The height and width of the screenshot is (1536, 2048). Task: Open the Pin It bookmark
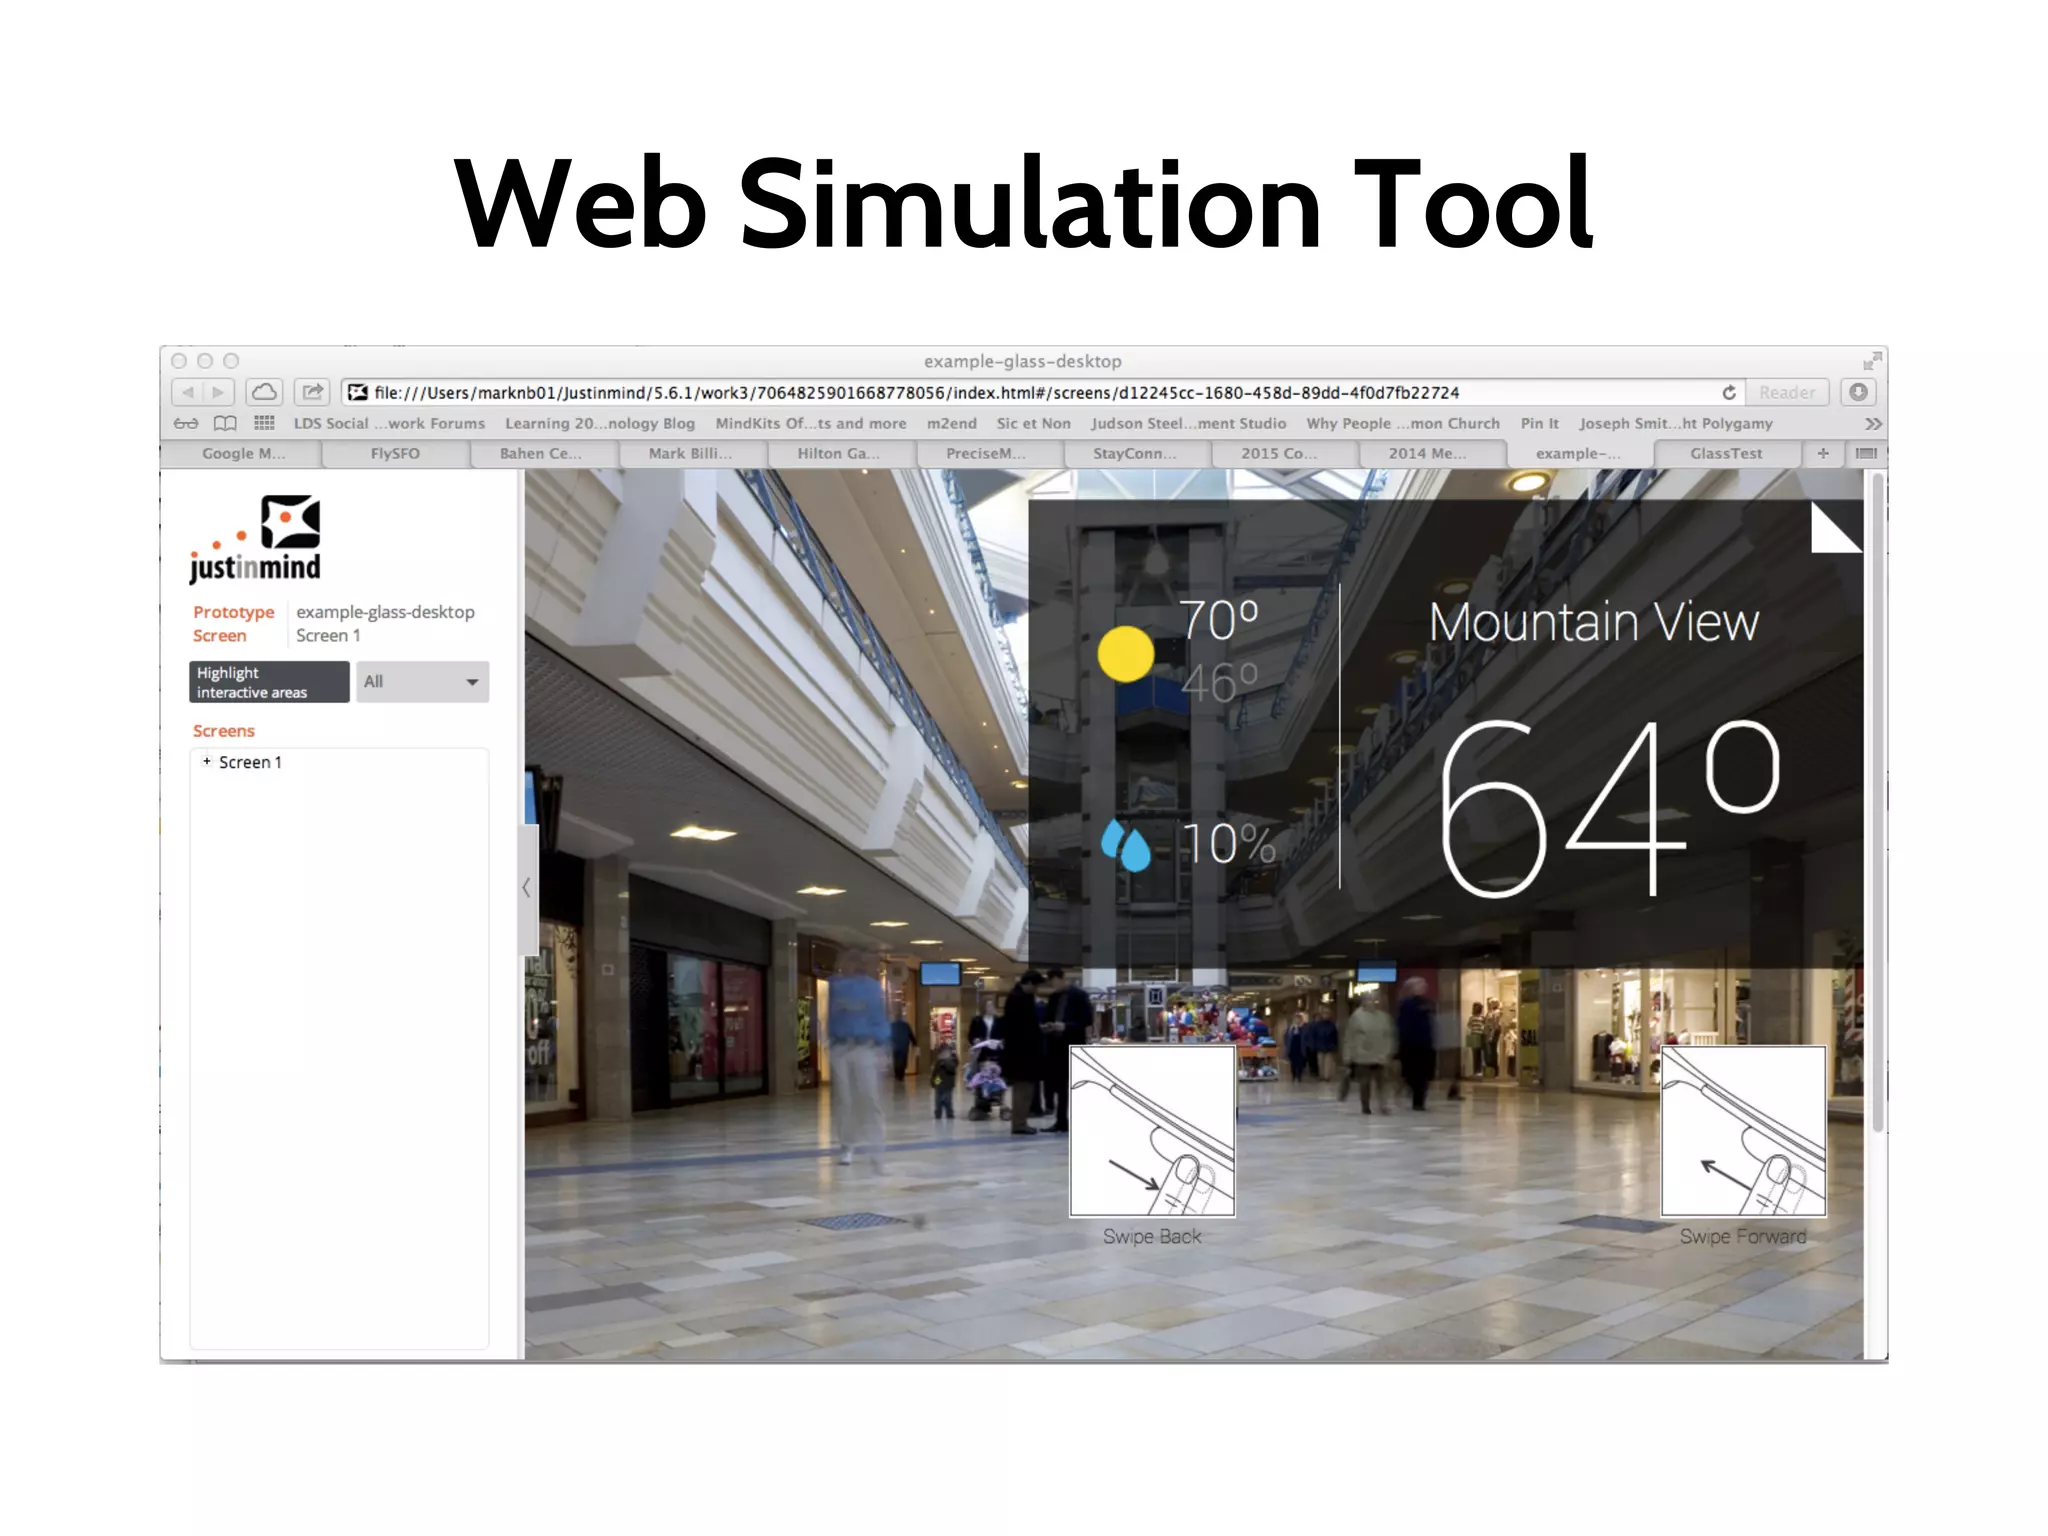[x=1539, y=423]
